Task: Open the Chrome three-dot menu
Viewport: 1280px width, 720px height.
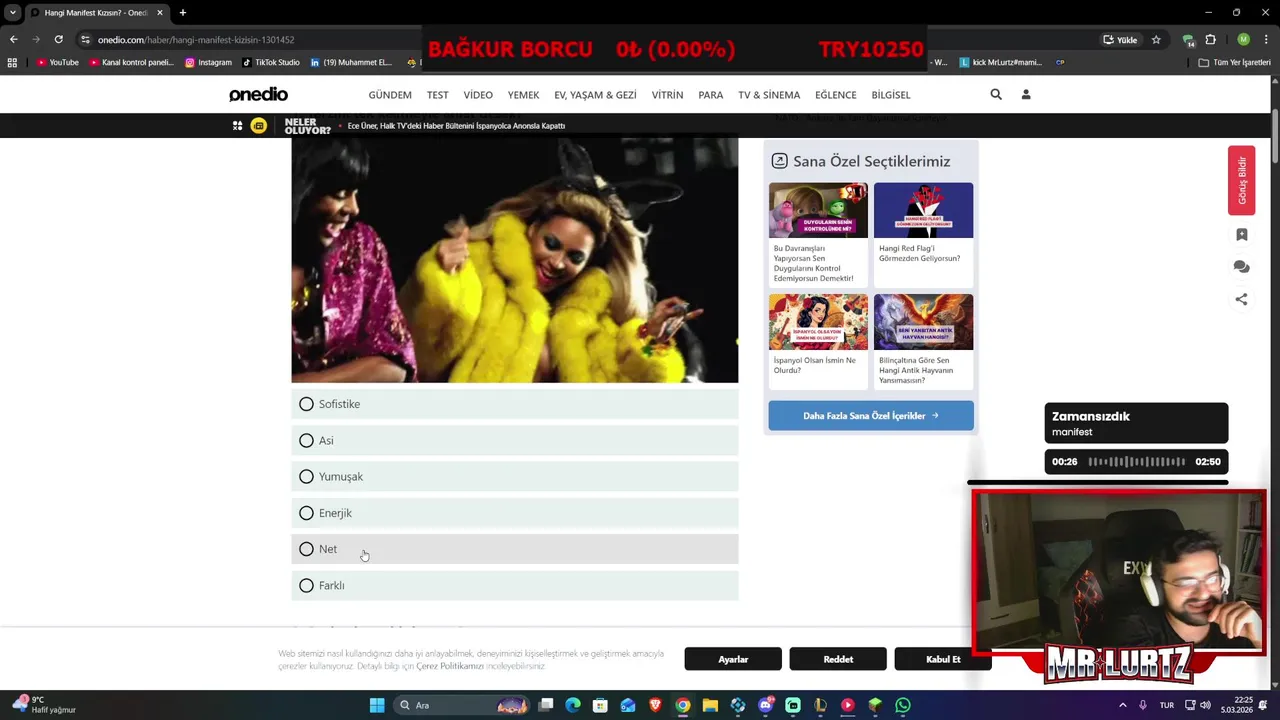Action: 1266,39
